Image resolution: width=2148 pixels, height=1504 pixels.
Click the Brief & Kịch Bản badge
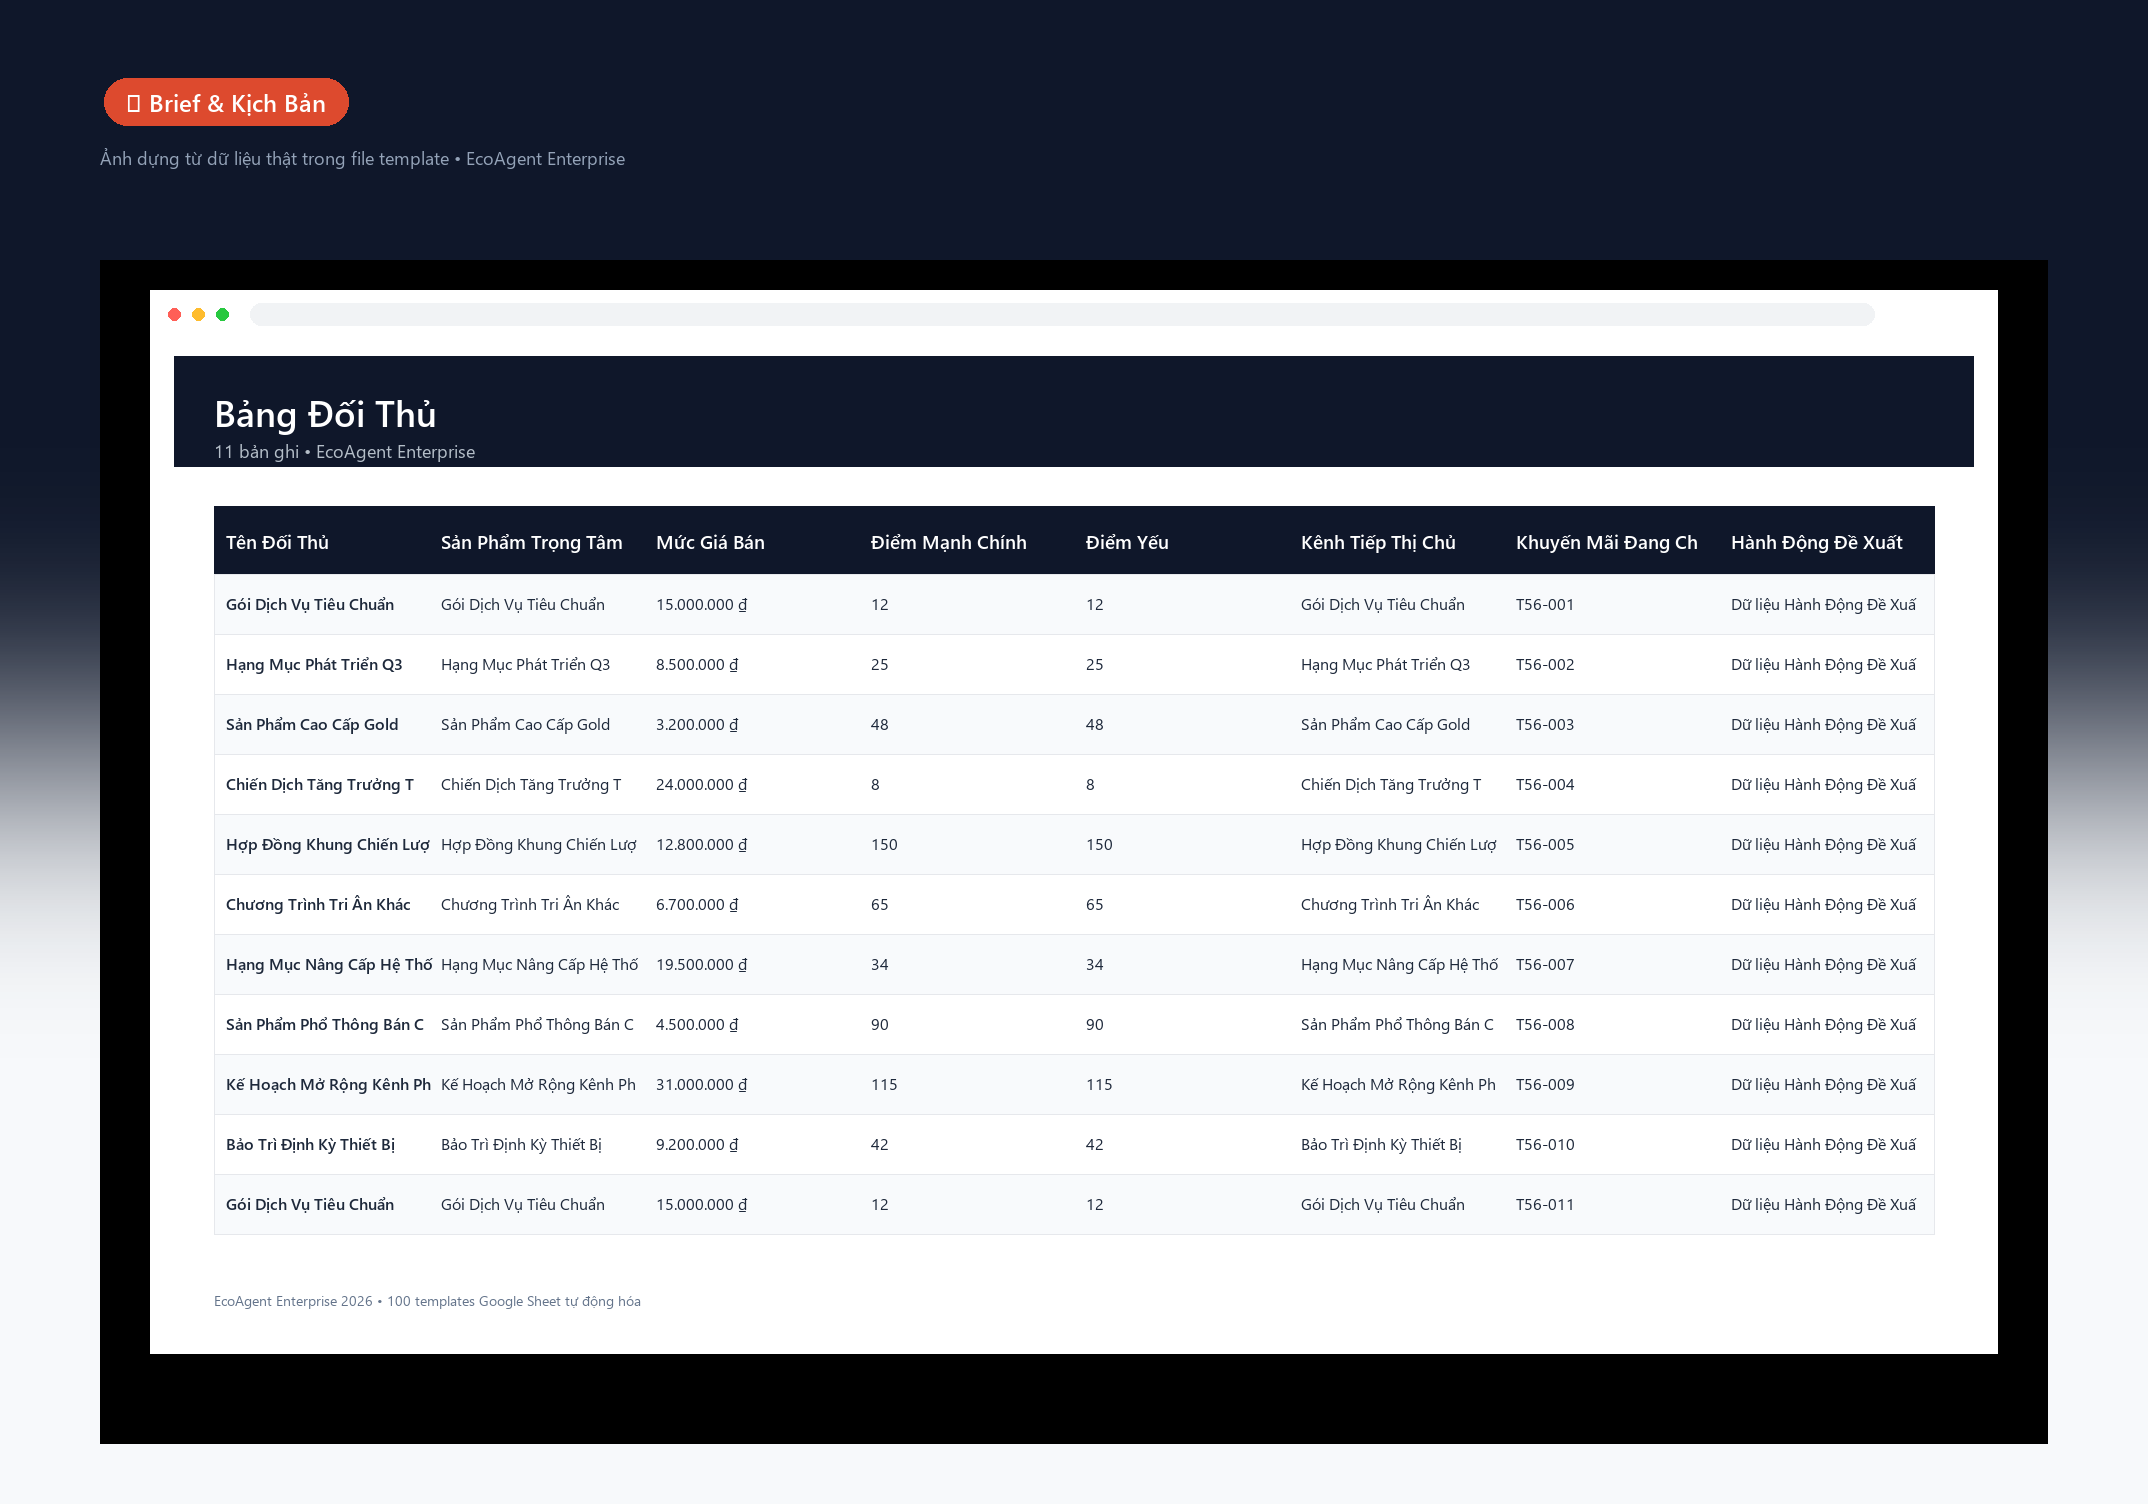coord(226,103)
